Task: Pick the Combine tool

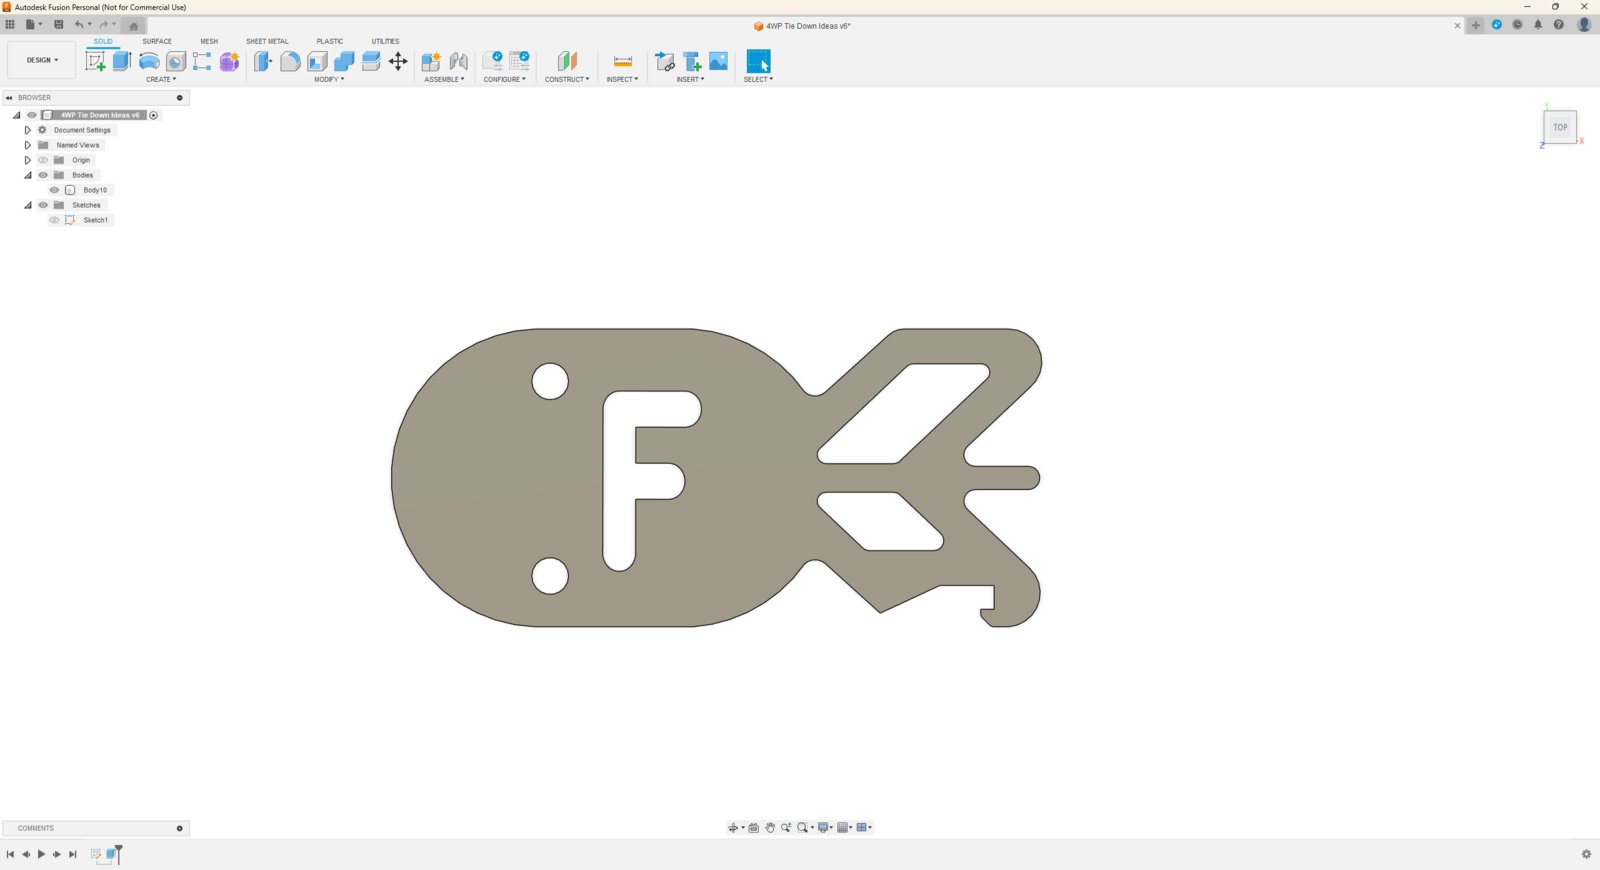Action: [x=344, y=61]
